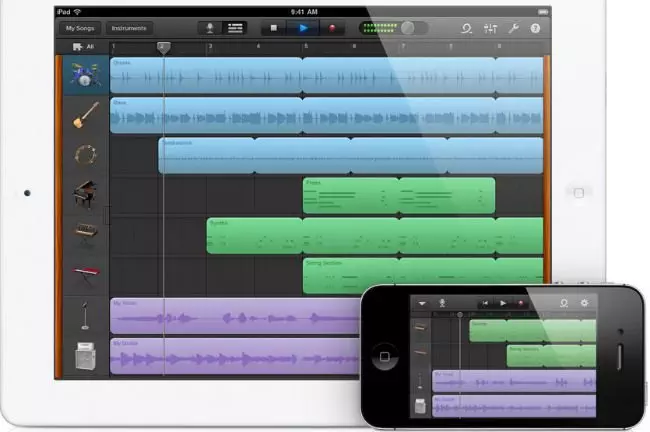Start recording with the iPad record button

(x=332, y=28)
